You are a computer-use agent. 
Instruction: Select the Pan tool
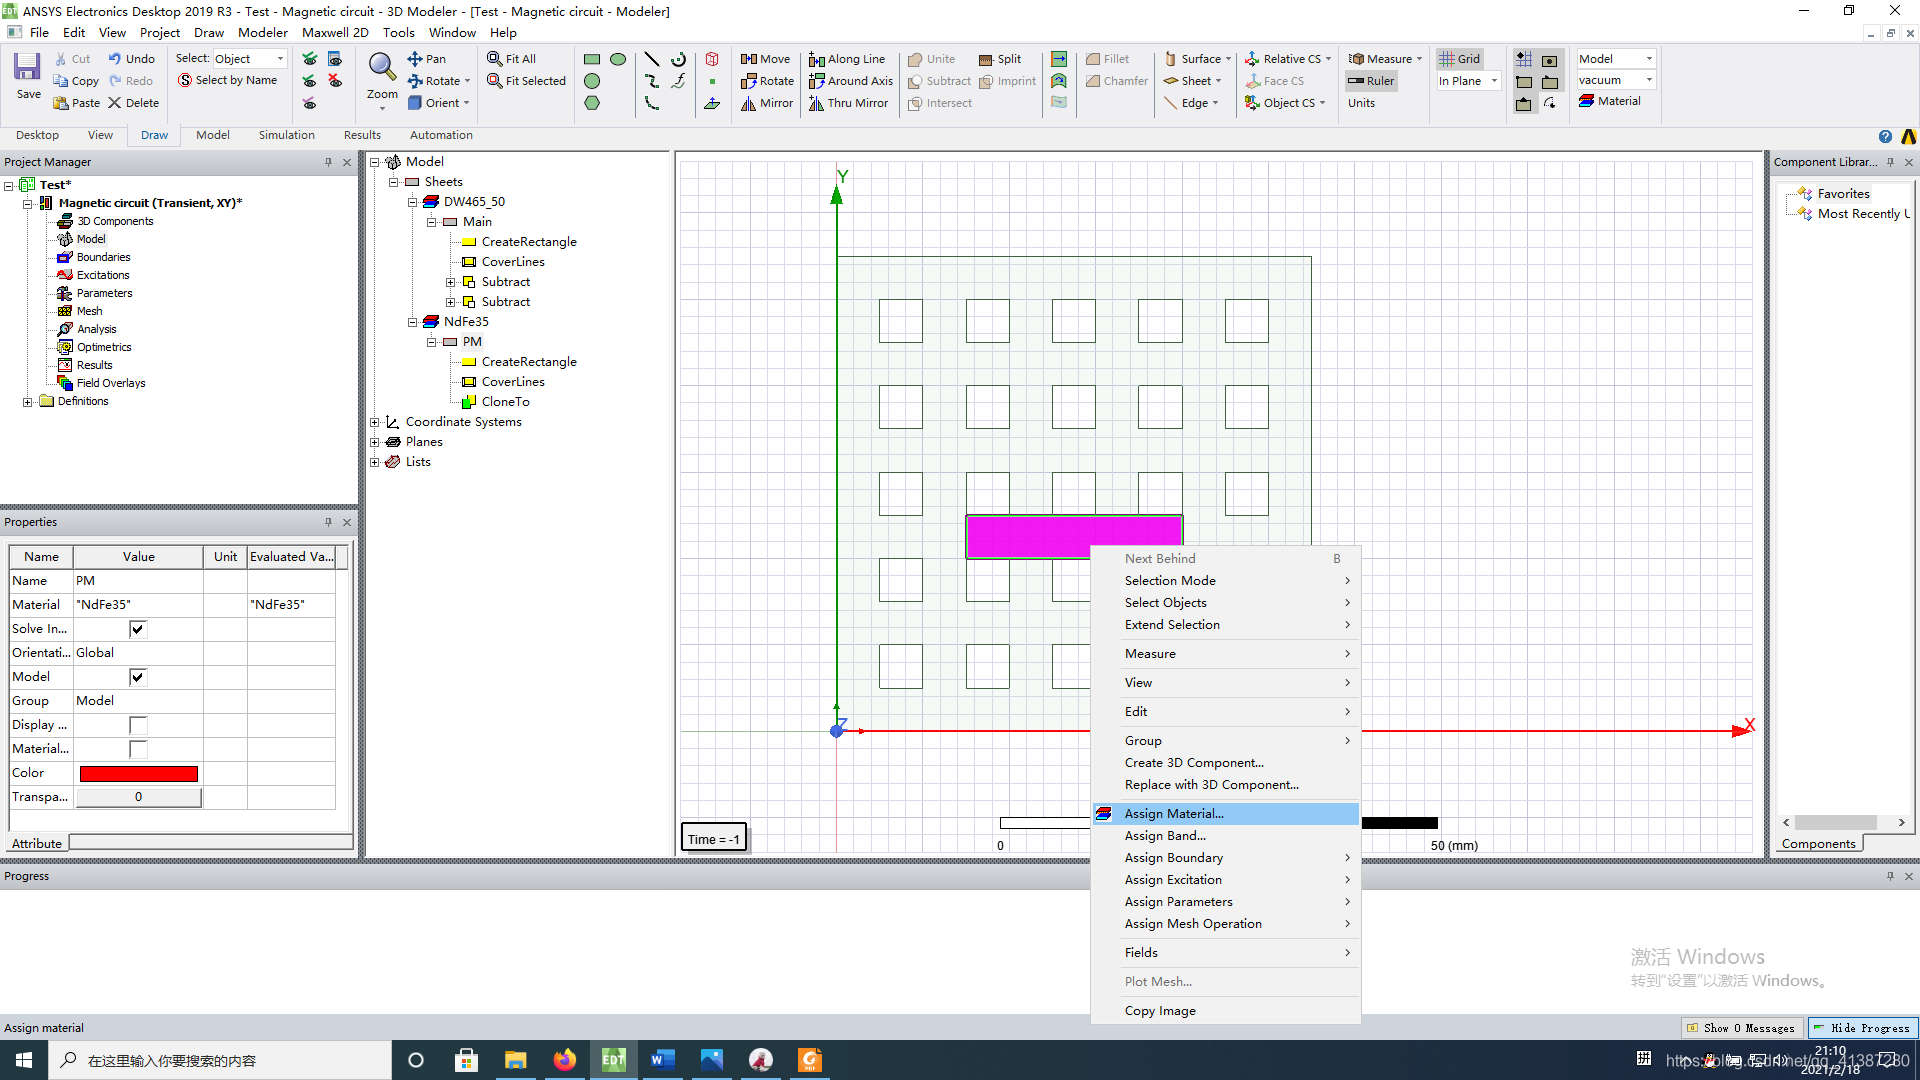[427, 59]
